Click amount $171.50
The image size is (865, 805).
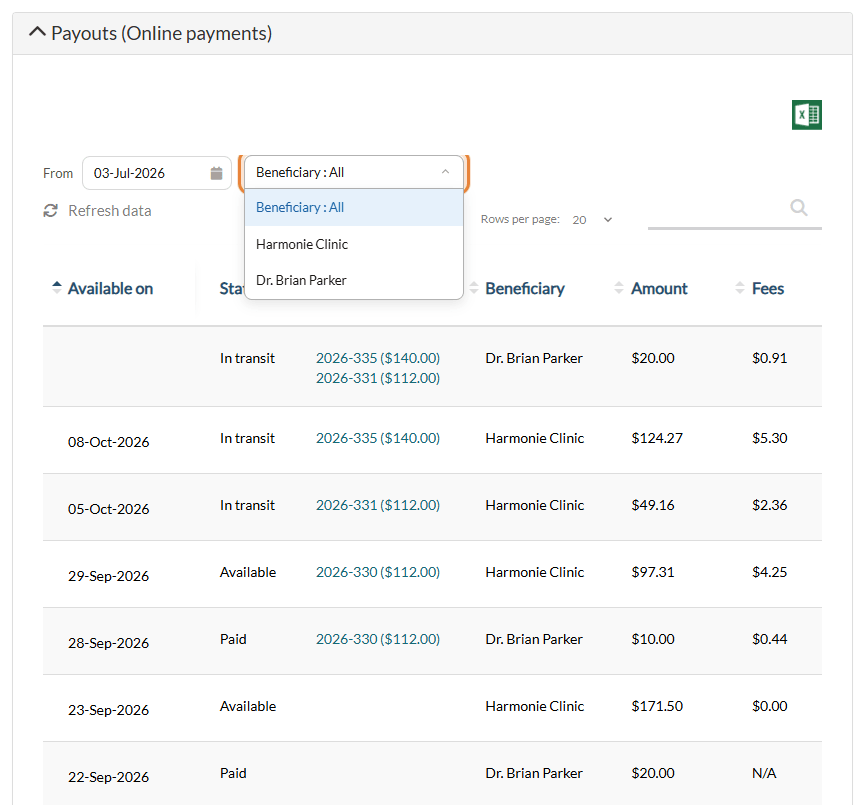coord(657,706)
